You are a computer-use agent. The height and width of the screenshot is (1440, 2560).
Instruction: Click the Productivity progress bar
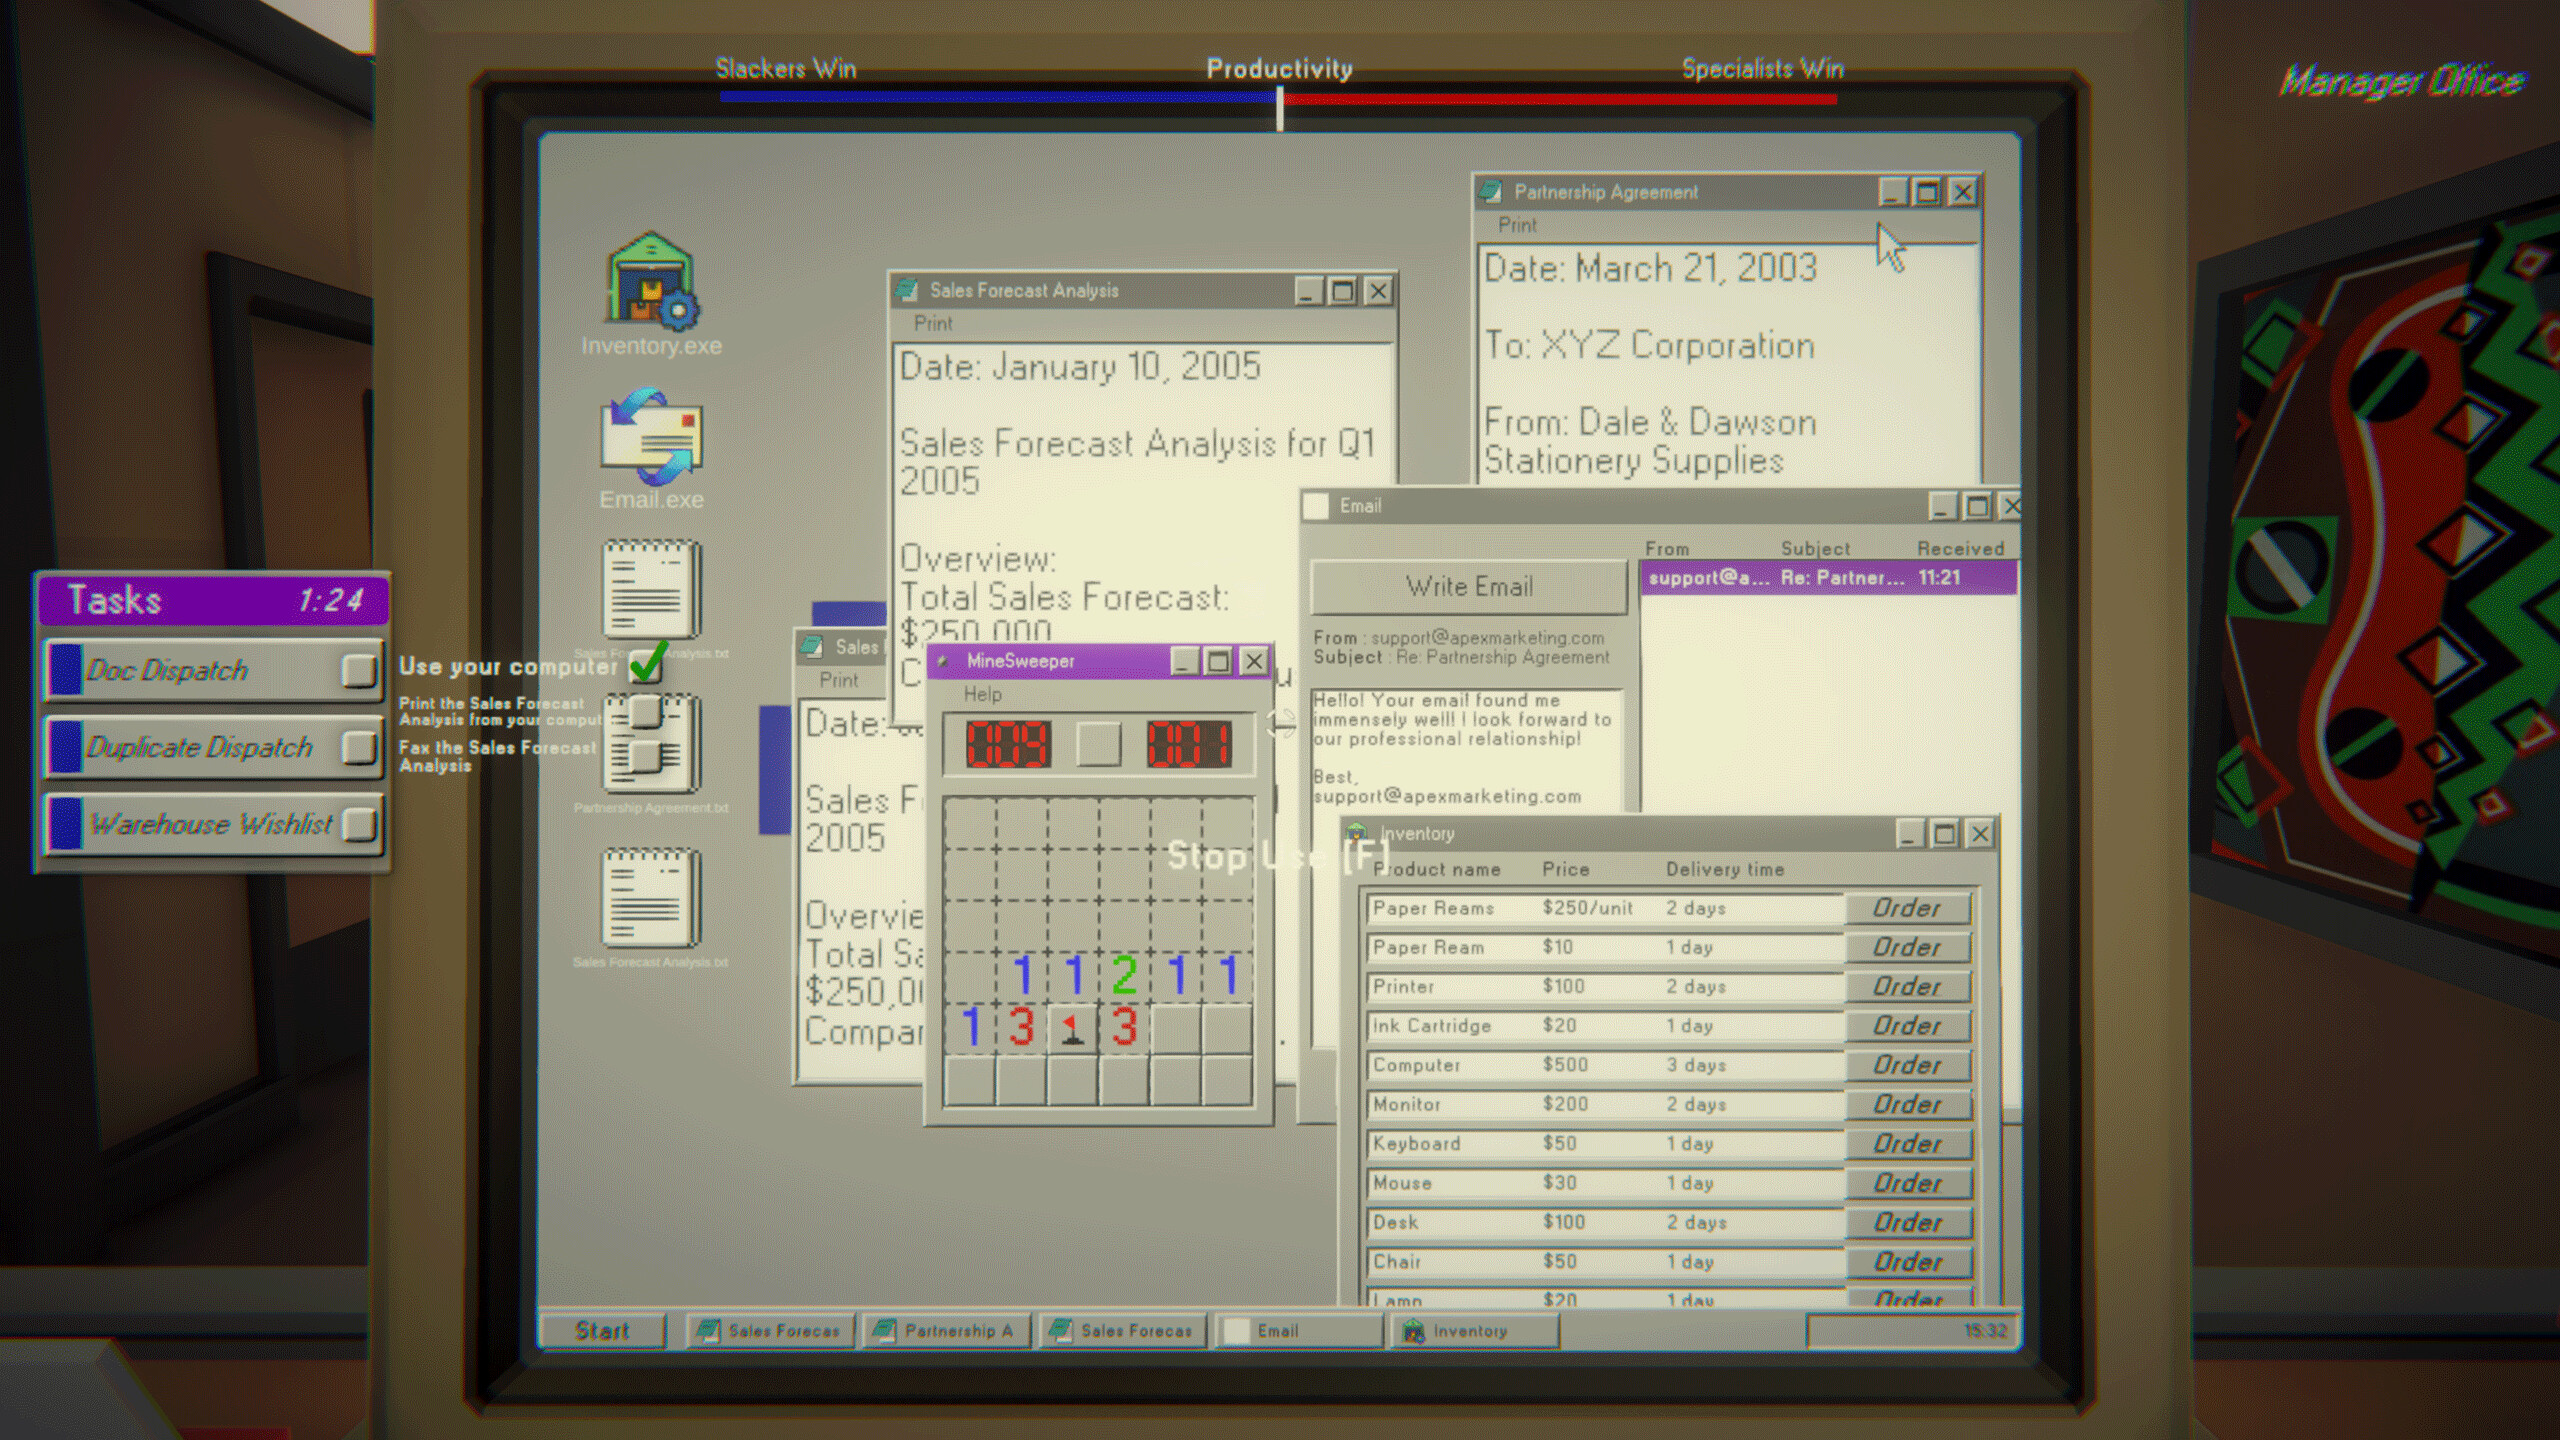click(1278, 98)
